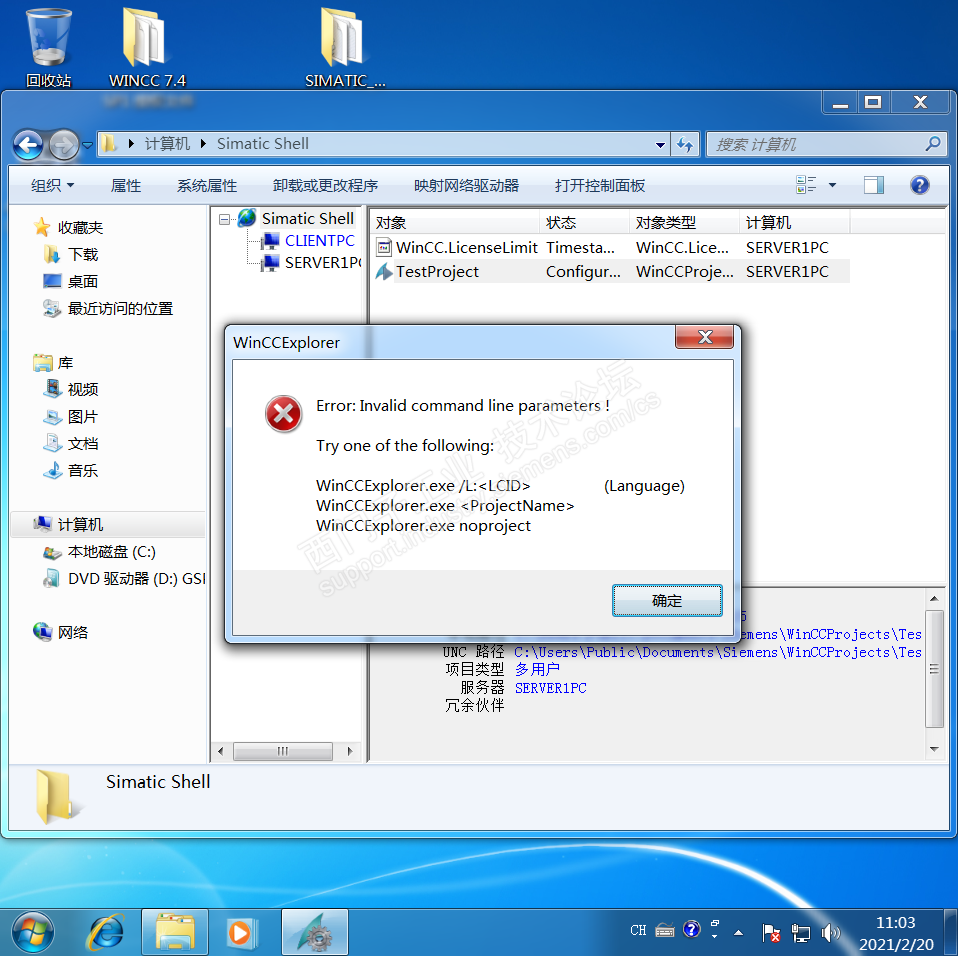Viewport: 958px width, 956px height.
Task: Click the WinCC.LicenseLimit object icon
Action: pyautogui.click(x=384, y=247)
